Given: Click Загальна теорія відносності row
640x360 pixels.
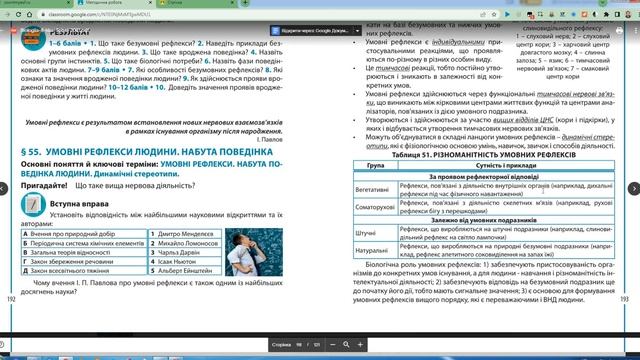Looking at the screenshot, I should pos(84,252).
